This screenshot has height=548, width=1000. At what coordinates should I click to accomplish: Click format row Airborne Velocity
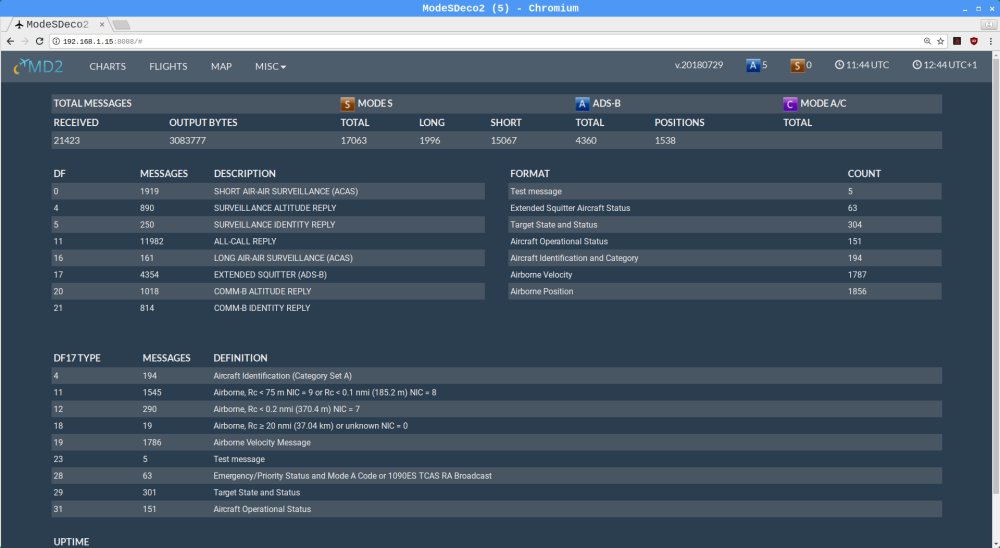tap(725, 274)
